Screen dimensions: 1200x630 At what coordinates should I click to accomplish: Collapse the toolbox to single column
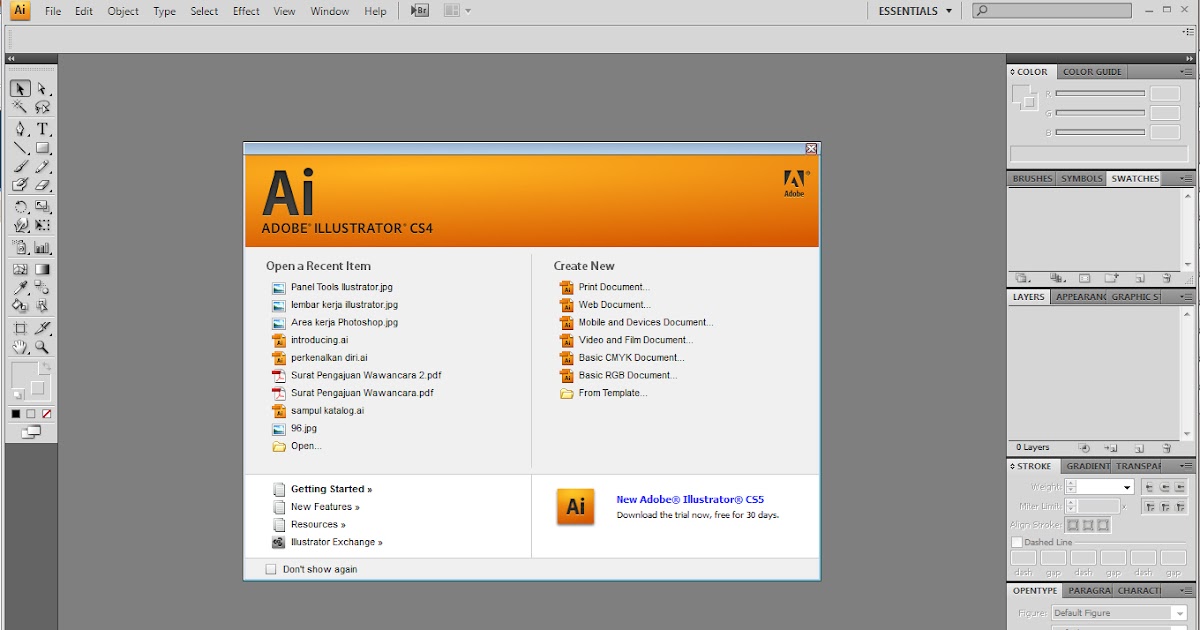(12, 59)
